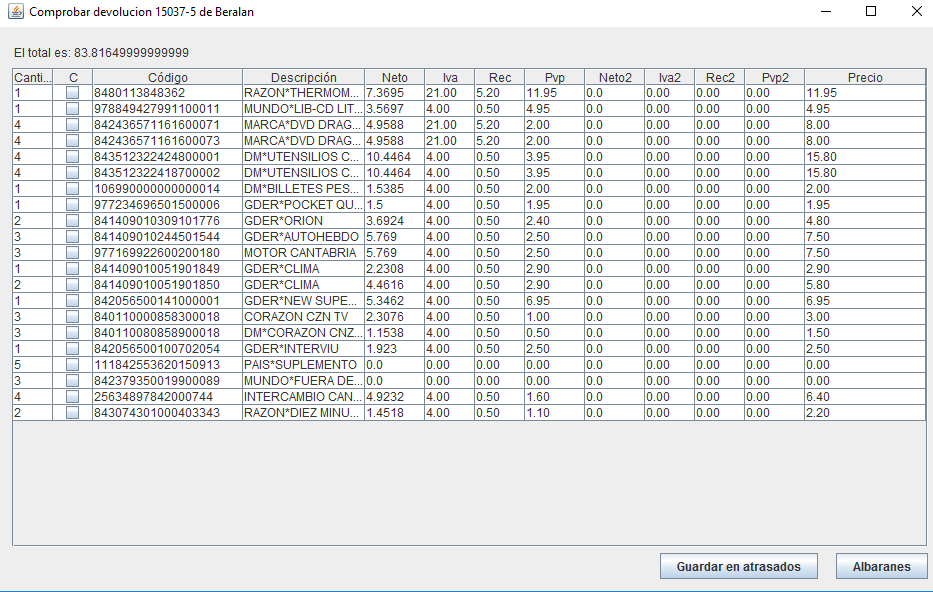933x592 pixels.
Task: Sort by Código column header
Action: click(x=167, y=77)
